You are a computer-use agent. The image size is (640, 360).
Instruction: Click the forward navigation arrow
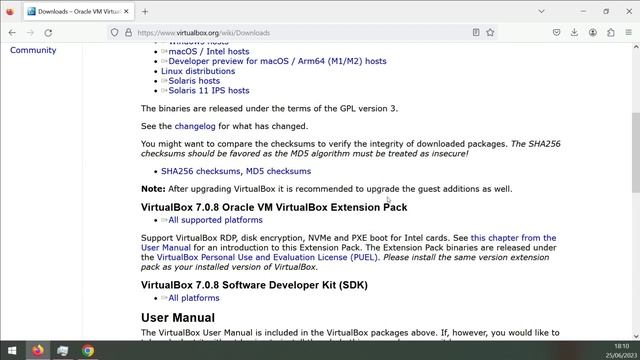30,33
